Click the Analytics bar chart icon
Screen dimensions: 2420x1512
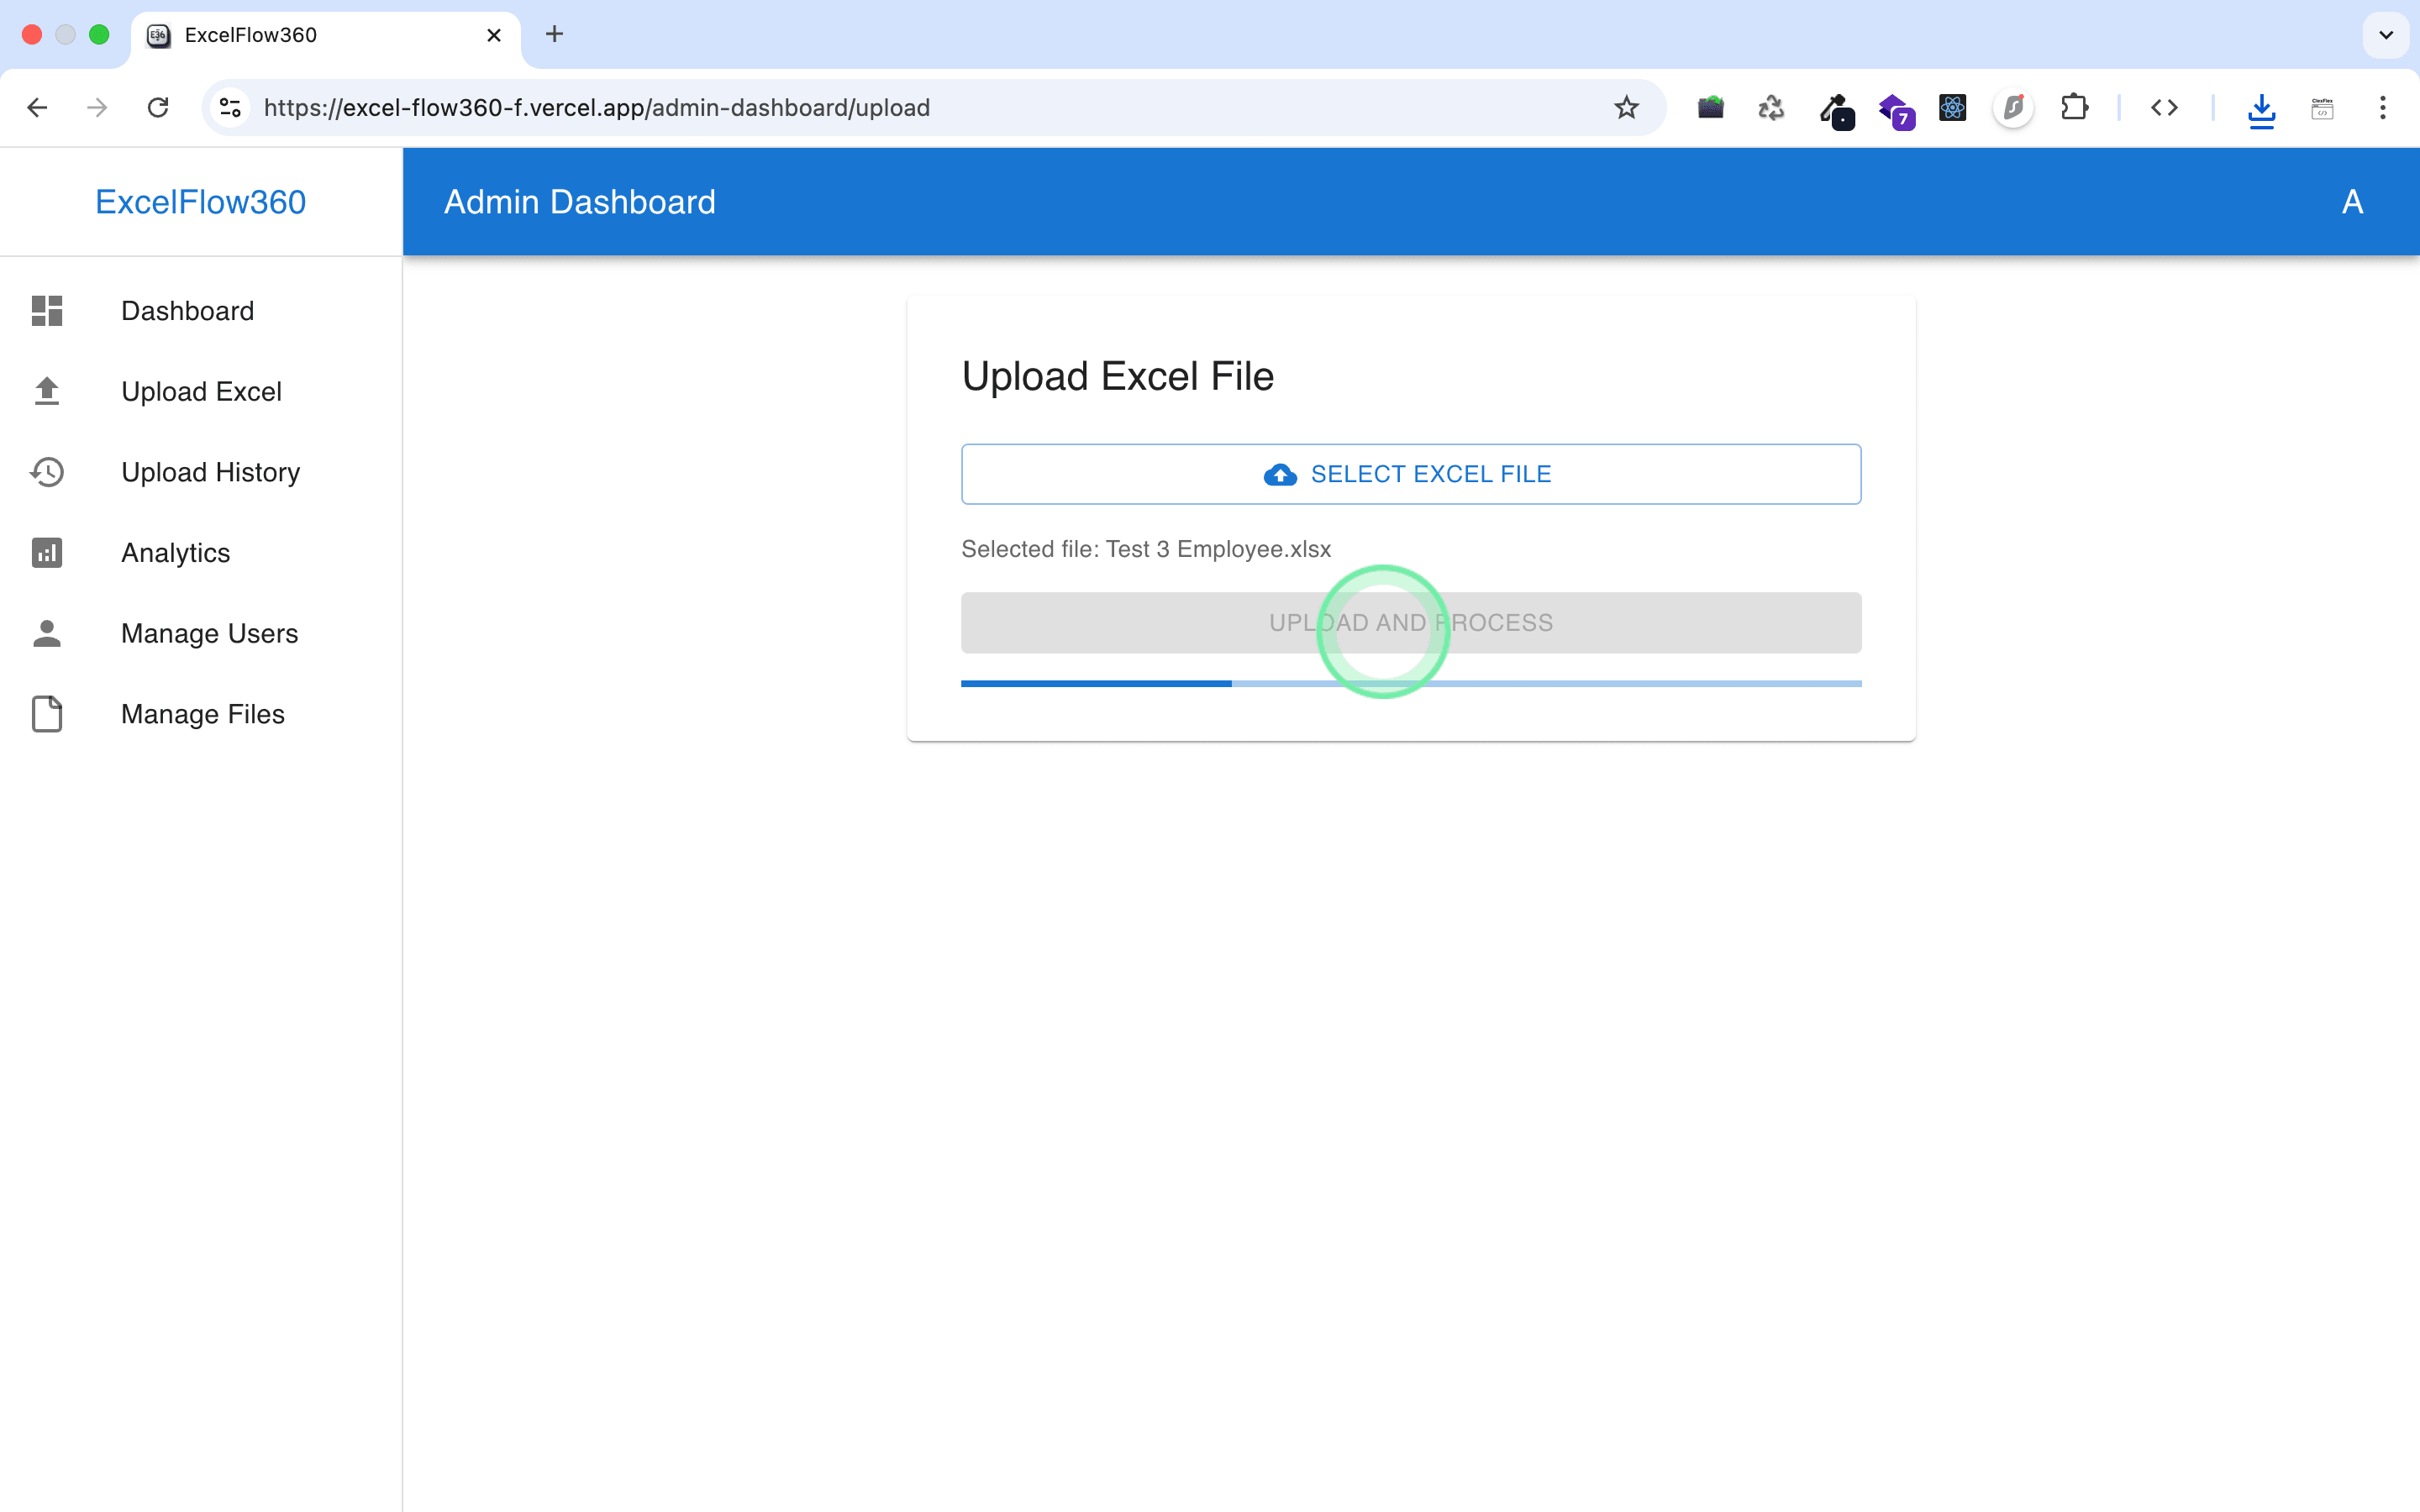[x=47, y=553]
